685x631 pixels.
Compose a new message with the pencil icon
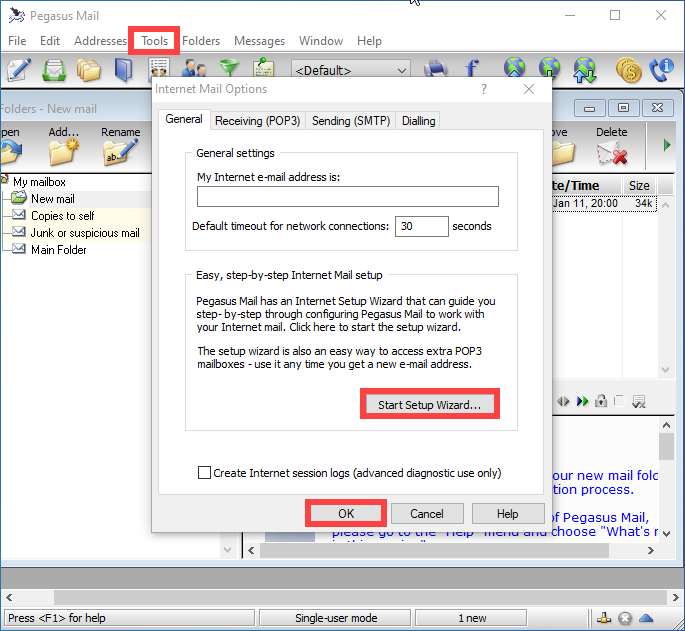[x=19, y=69]
